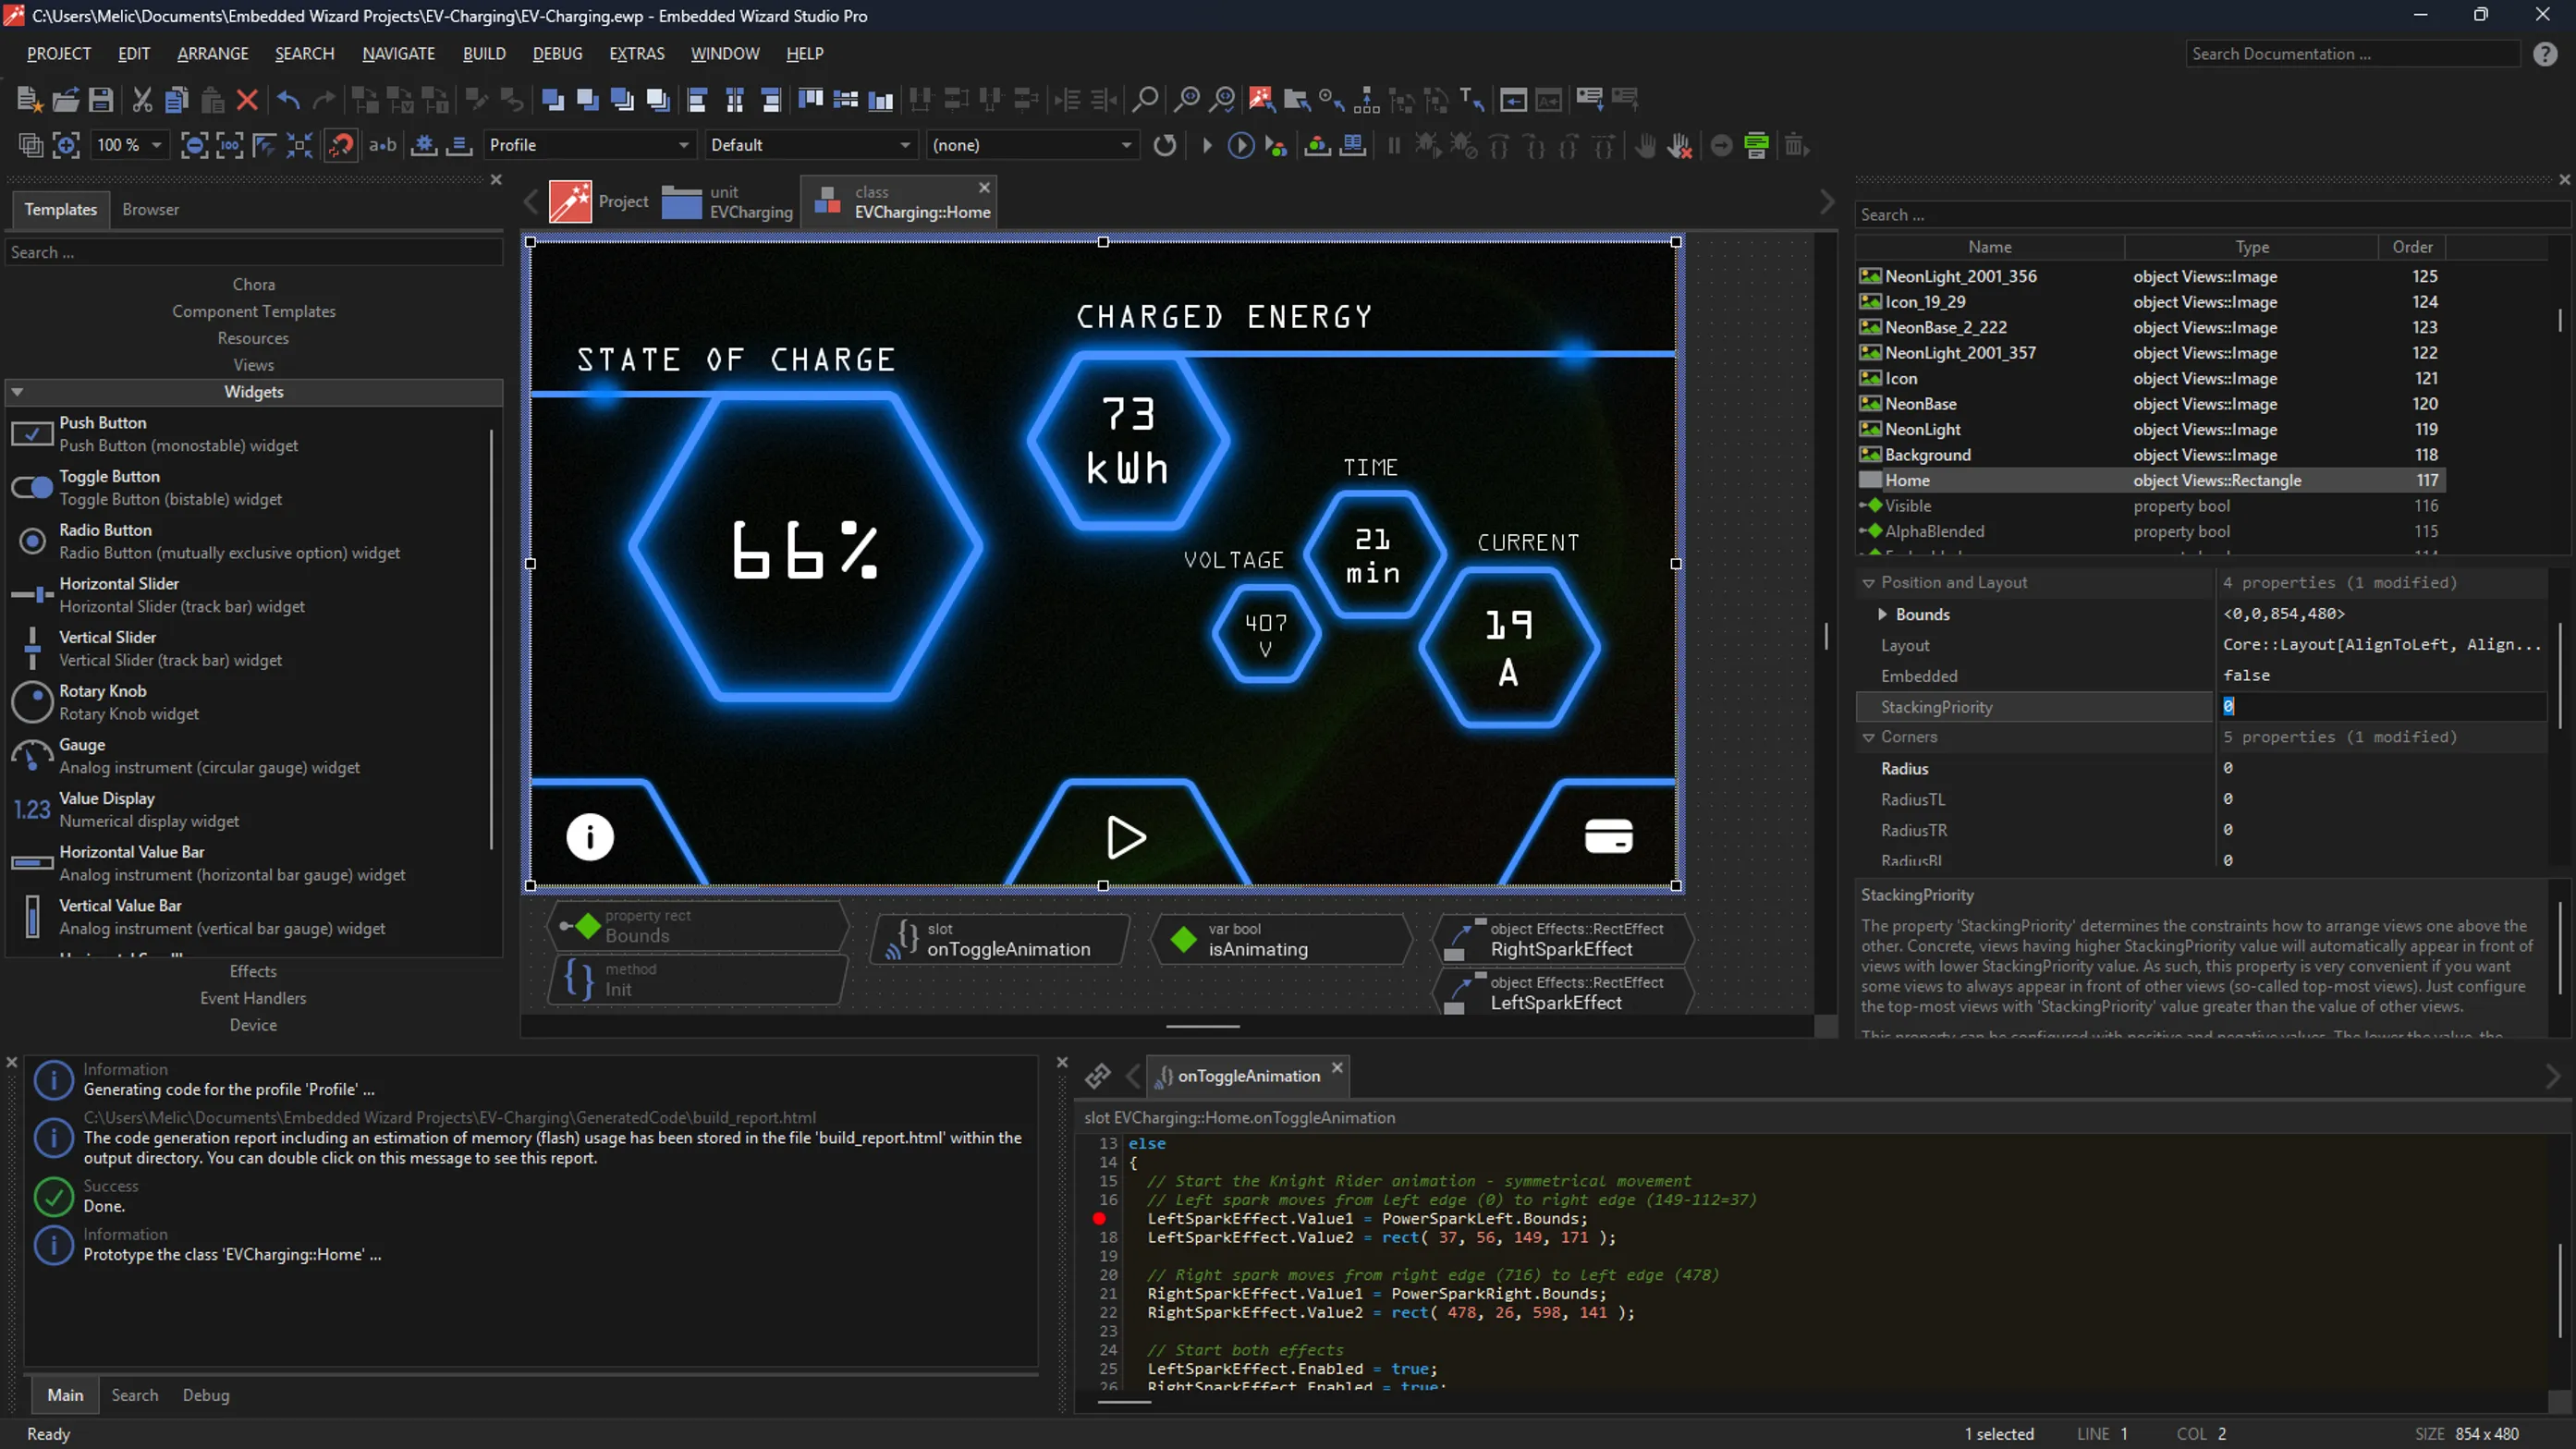2576x1449 pixels.
Task: Collapse the Corners property group
Action: pos(1868,737)
